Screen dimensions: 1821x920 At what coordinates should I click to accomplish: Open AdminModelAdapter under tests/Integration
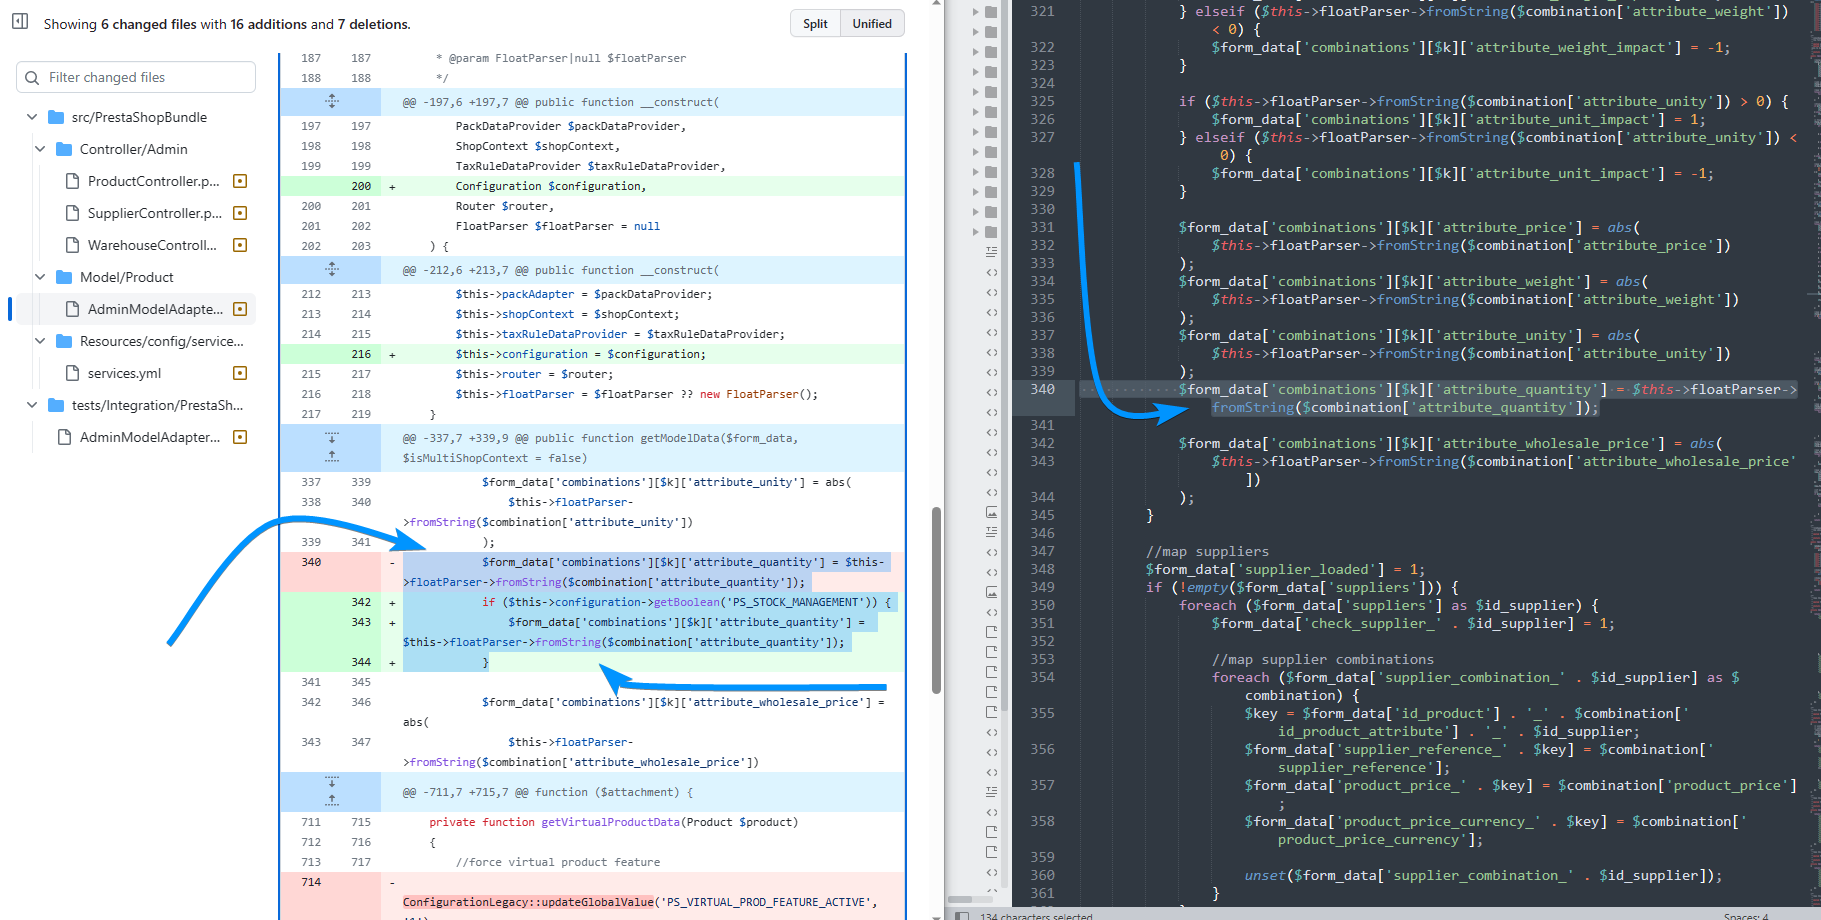pyautogui.click(x=152, y=437)
